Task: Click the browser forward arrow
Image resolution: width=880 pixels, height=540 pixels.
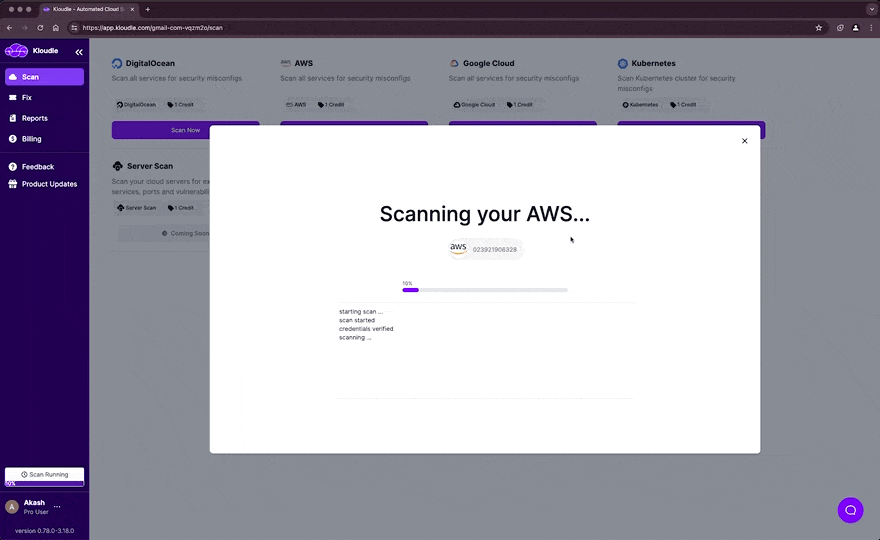Action: click(25, 28)
